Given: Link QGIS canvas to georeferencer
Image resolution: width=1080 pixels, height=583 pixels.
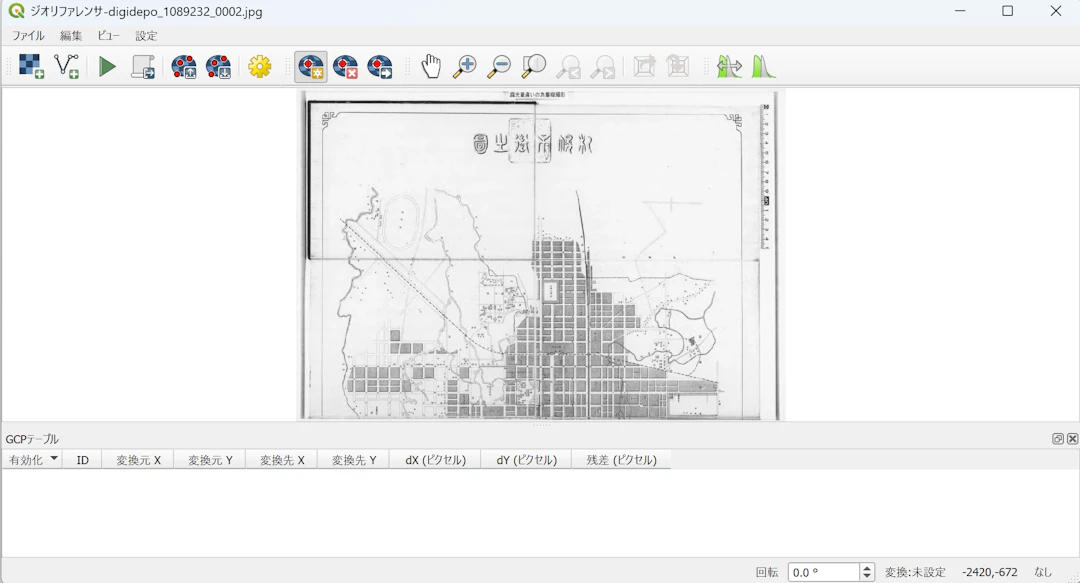Looking at the screenshot, I should [678, 66].
